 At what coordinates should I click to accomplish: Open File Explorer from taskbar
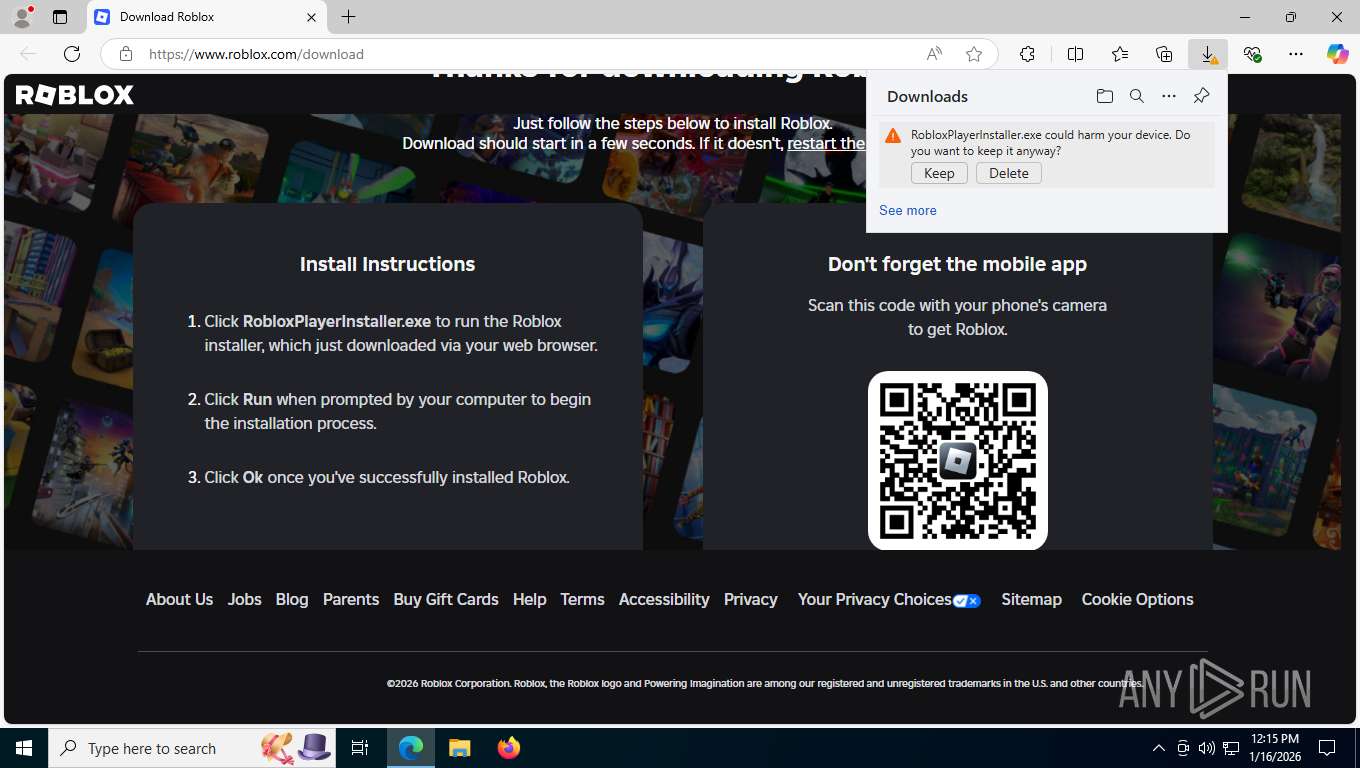pos(459,748)
